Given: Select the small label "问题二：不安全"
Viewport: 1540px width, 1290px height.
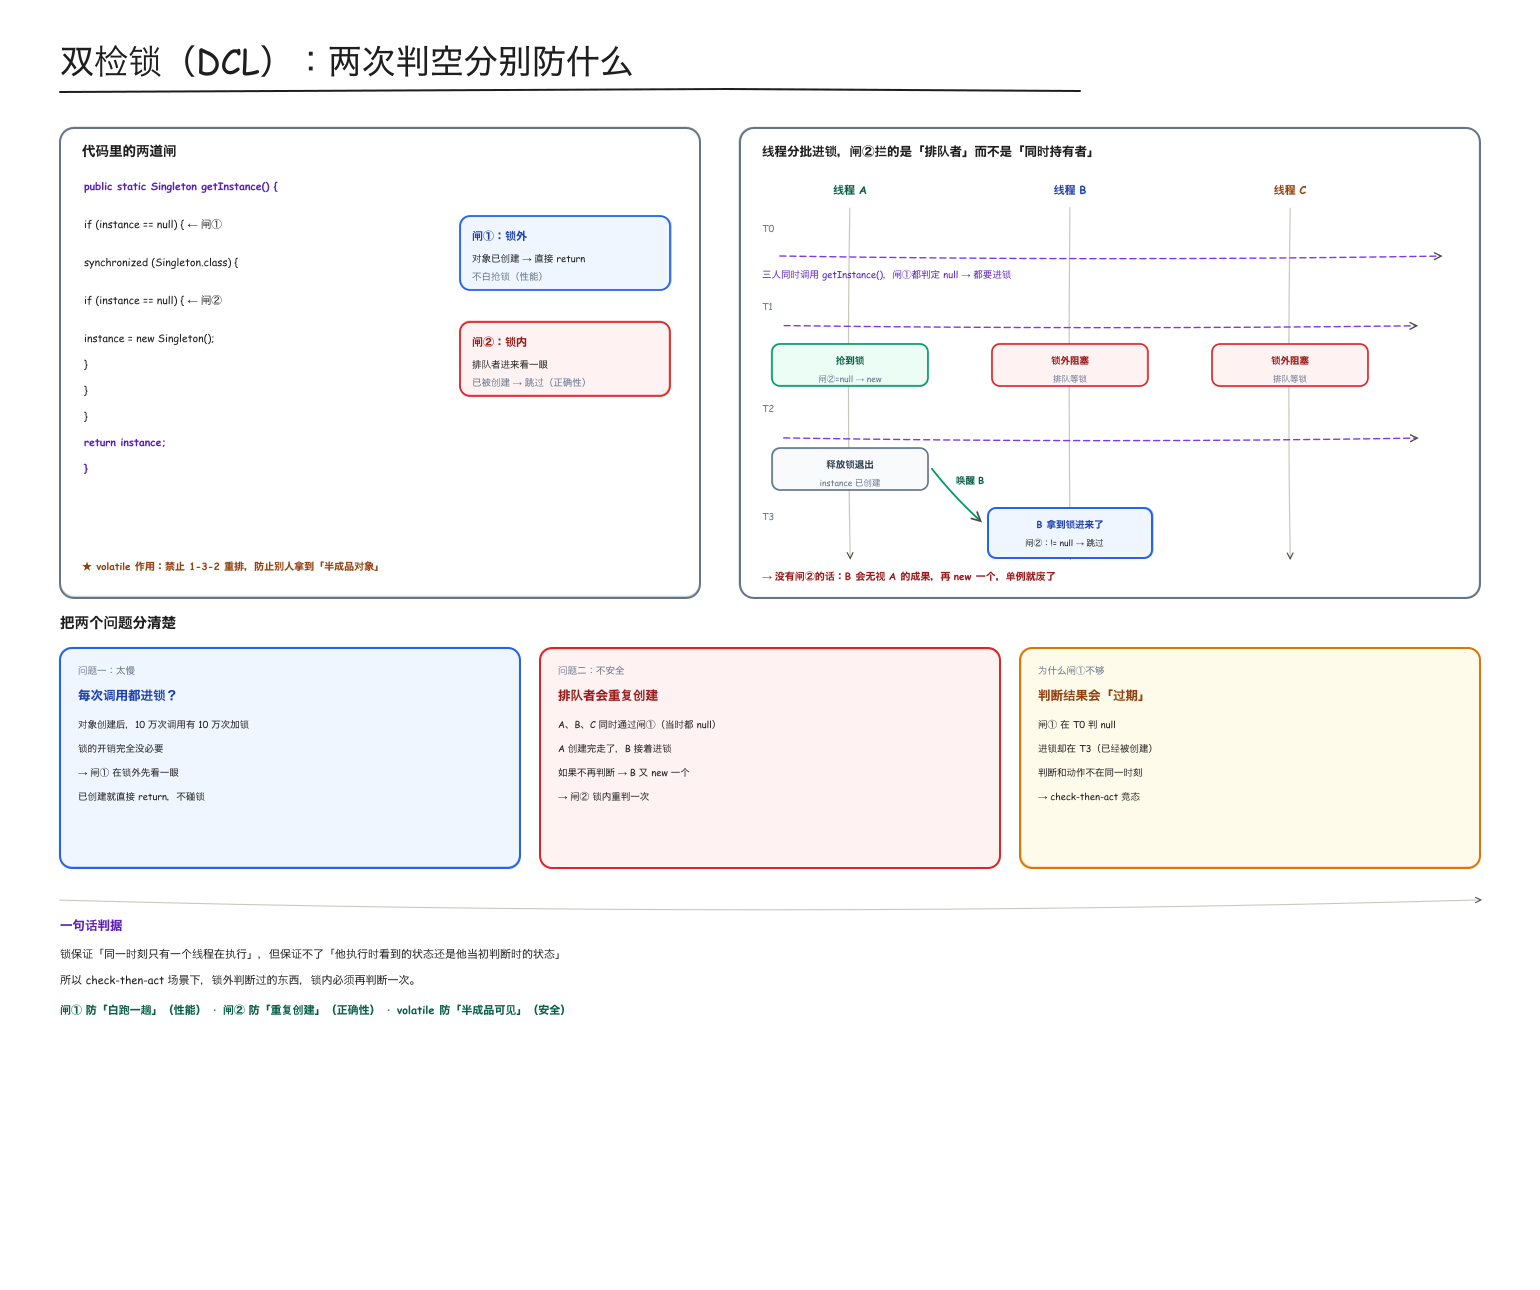Looking at the screenshot, I should 591,671.
